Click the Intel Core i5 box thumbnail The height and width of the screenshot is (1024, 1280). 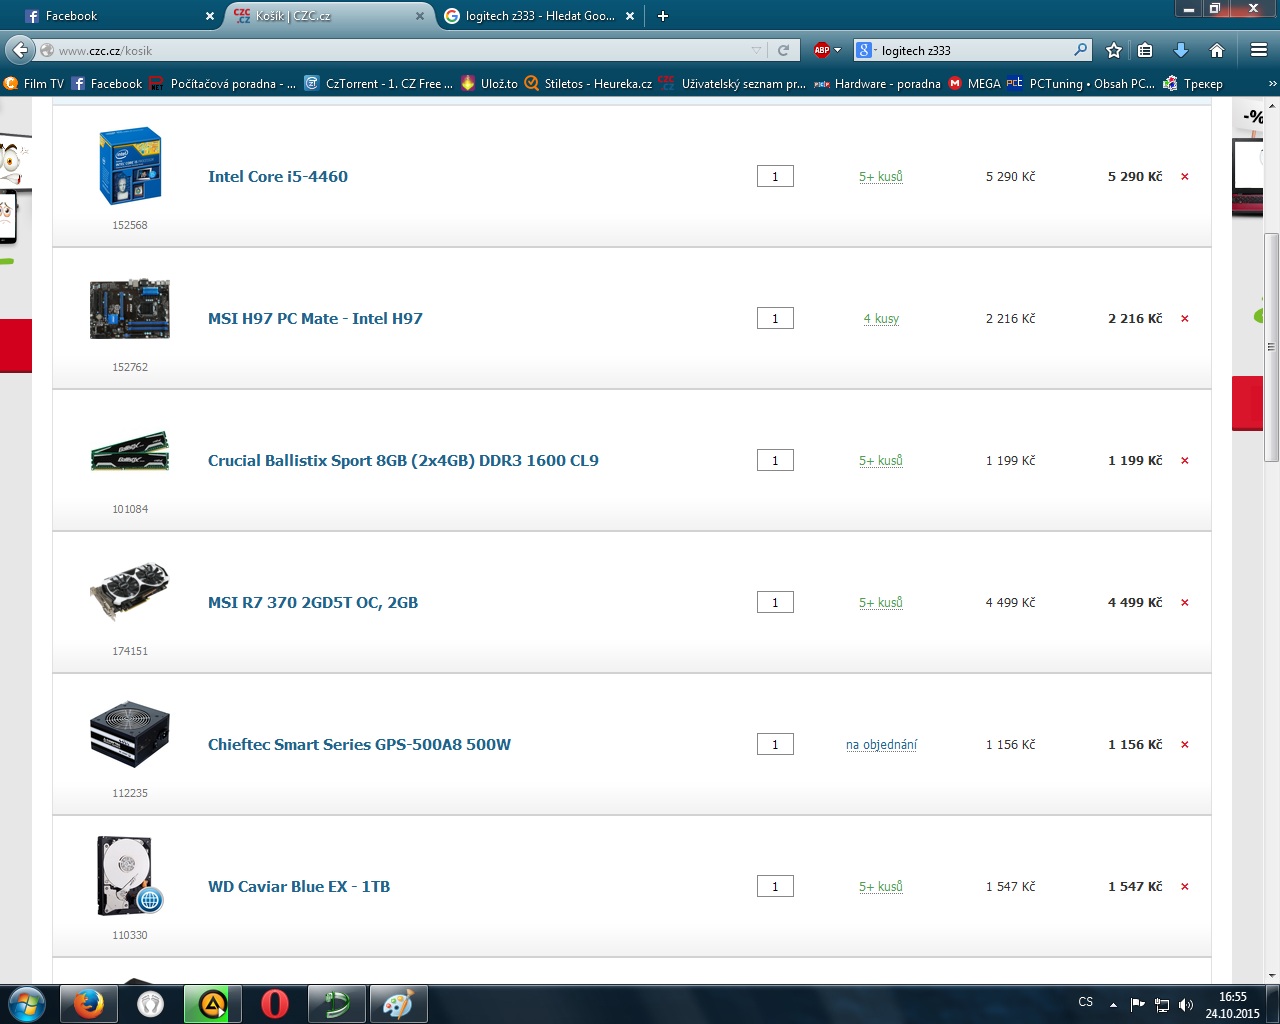pyautogui.click(x=130, y=166)
